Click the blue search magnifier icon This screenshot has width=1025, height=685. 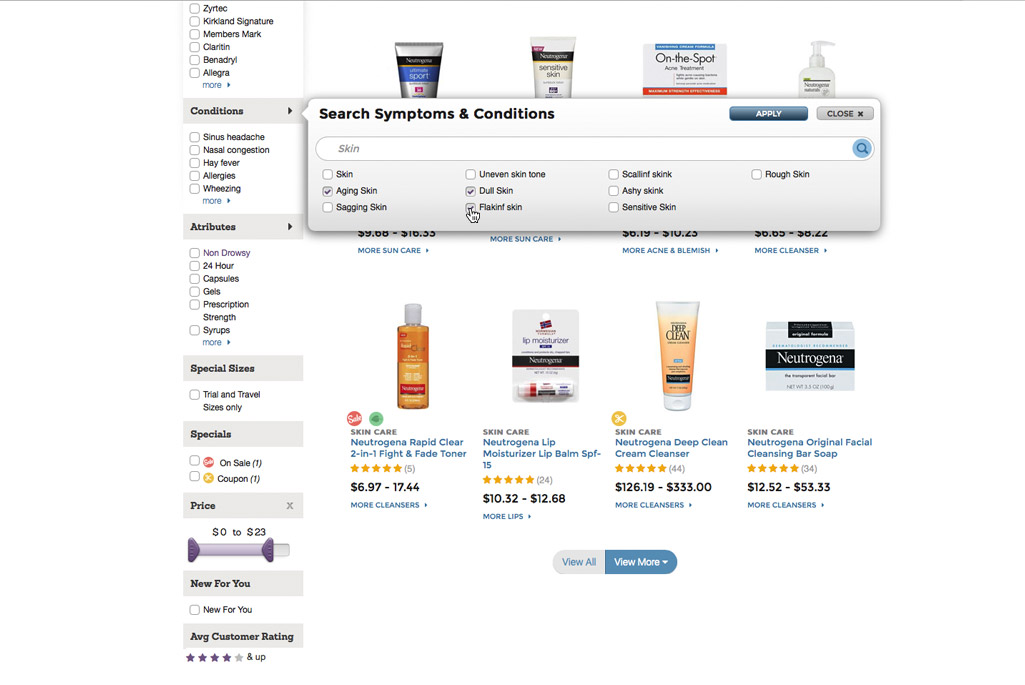tap(862, 148)
